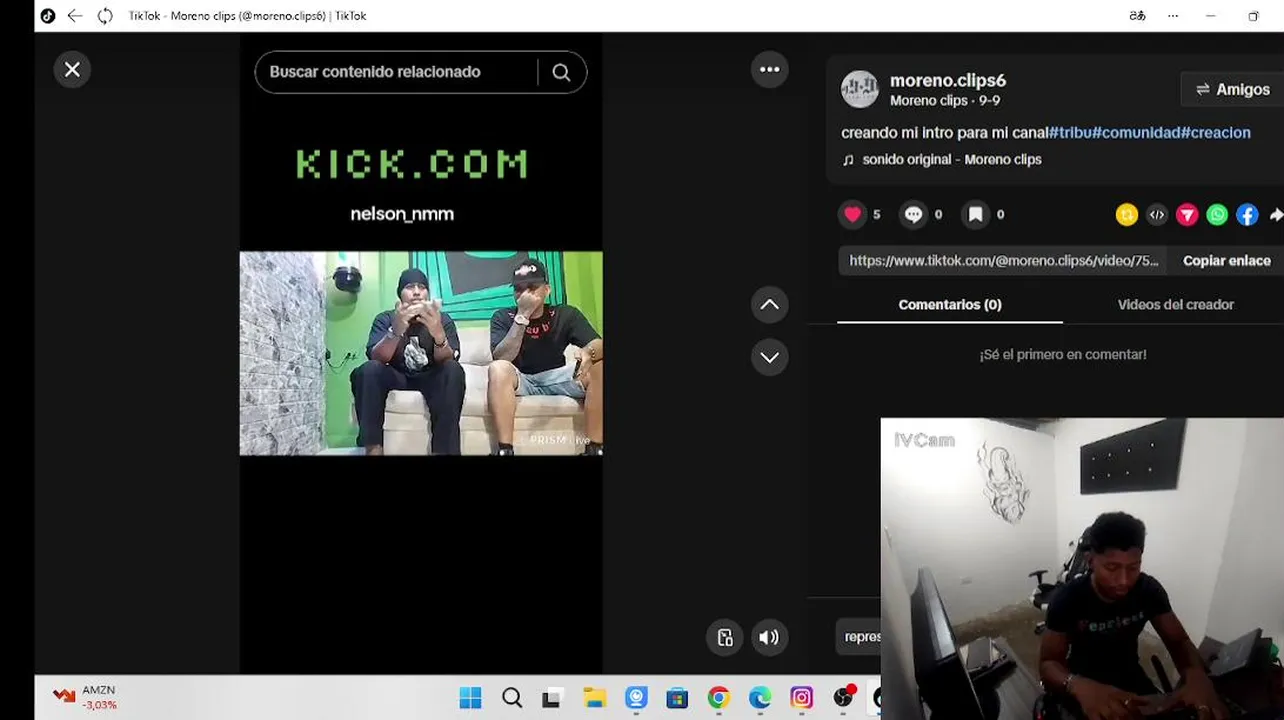Open Instagram from the taskbar
This screenshot has width=1284, height=720.
pos(801,697)
